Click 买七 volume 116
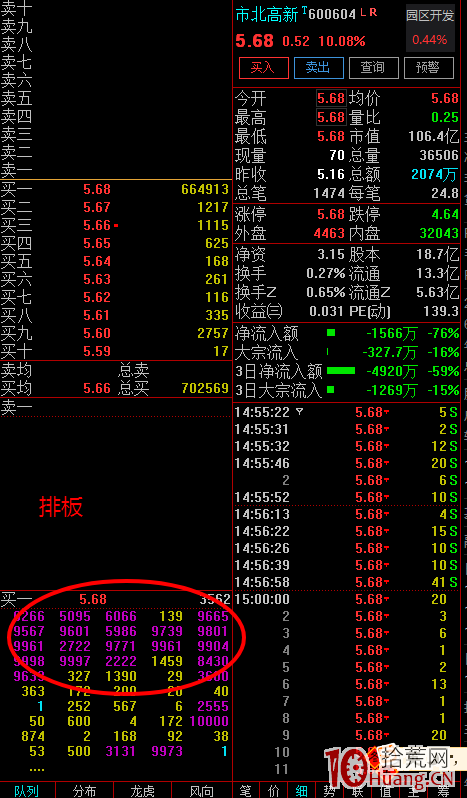Viewport: 467px width, 798px height. point(217,297)
